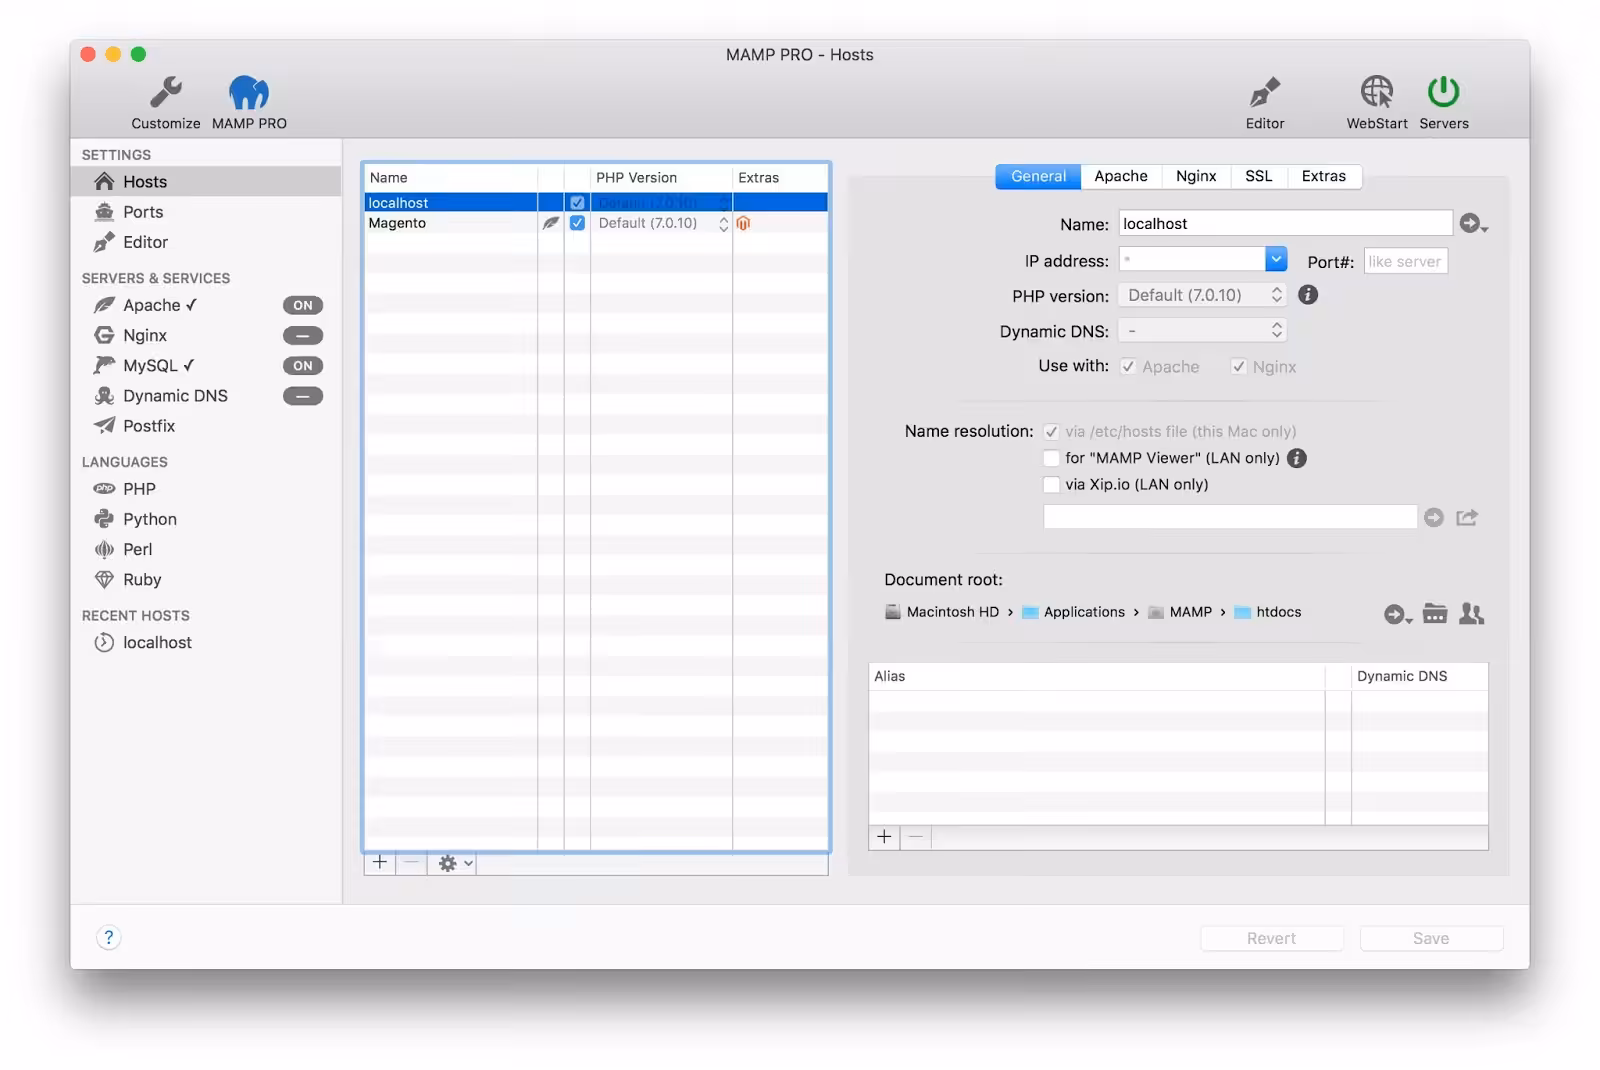Click the Magento extras icon in hosts list

743,223
